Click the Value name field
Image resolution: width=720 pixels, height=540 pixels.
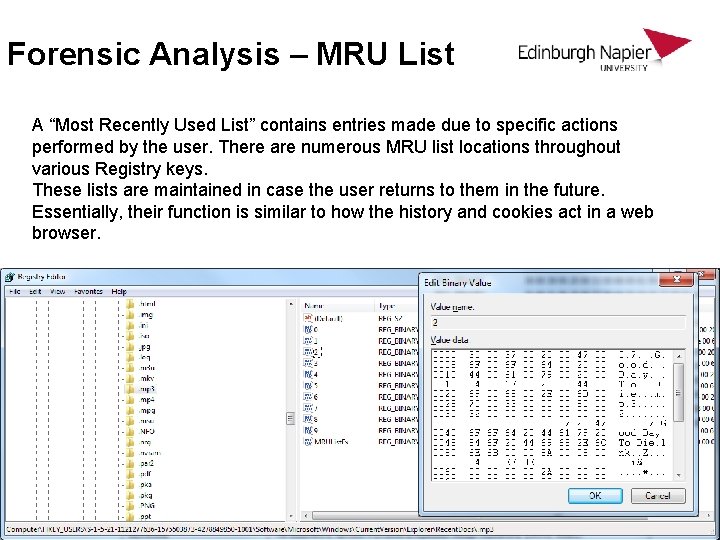pyautogui.click(x=558, y=322)
